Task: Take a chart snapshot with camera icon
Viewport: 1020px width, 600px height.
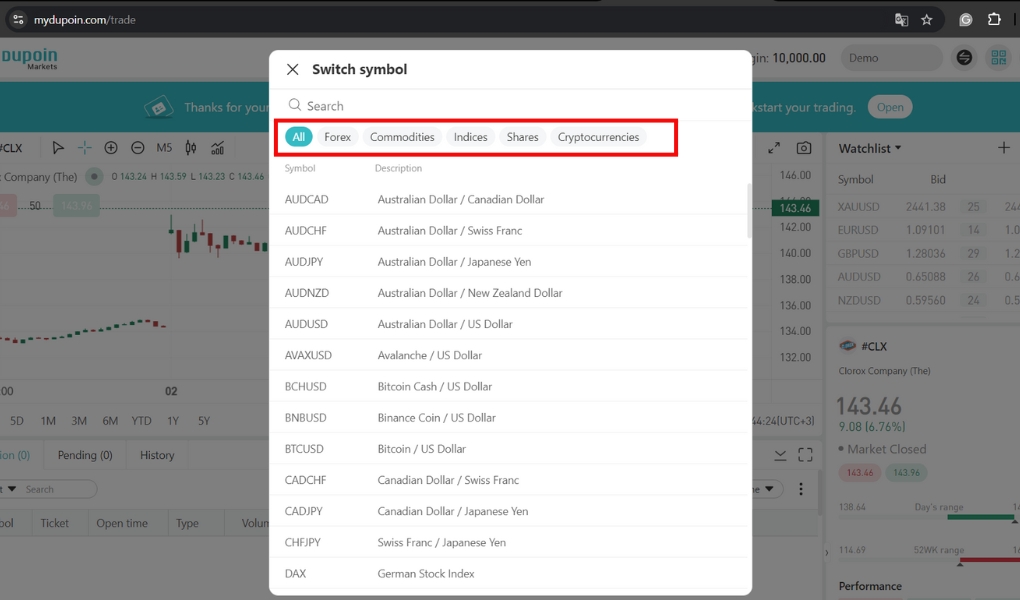Action: [804, 148]
